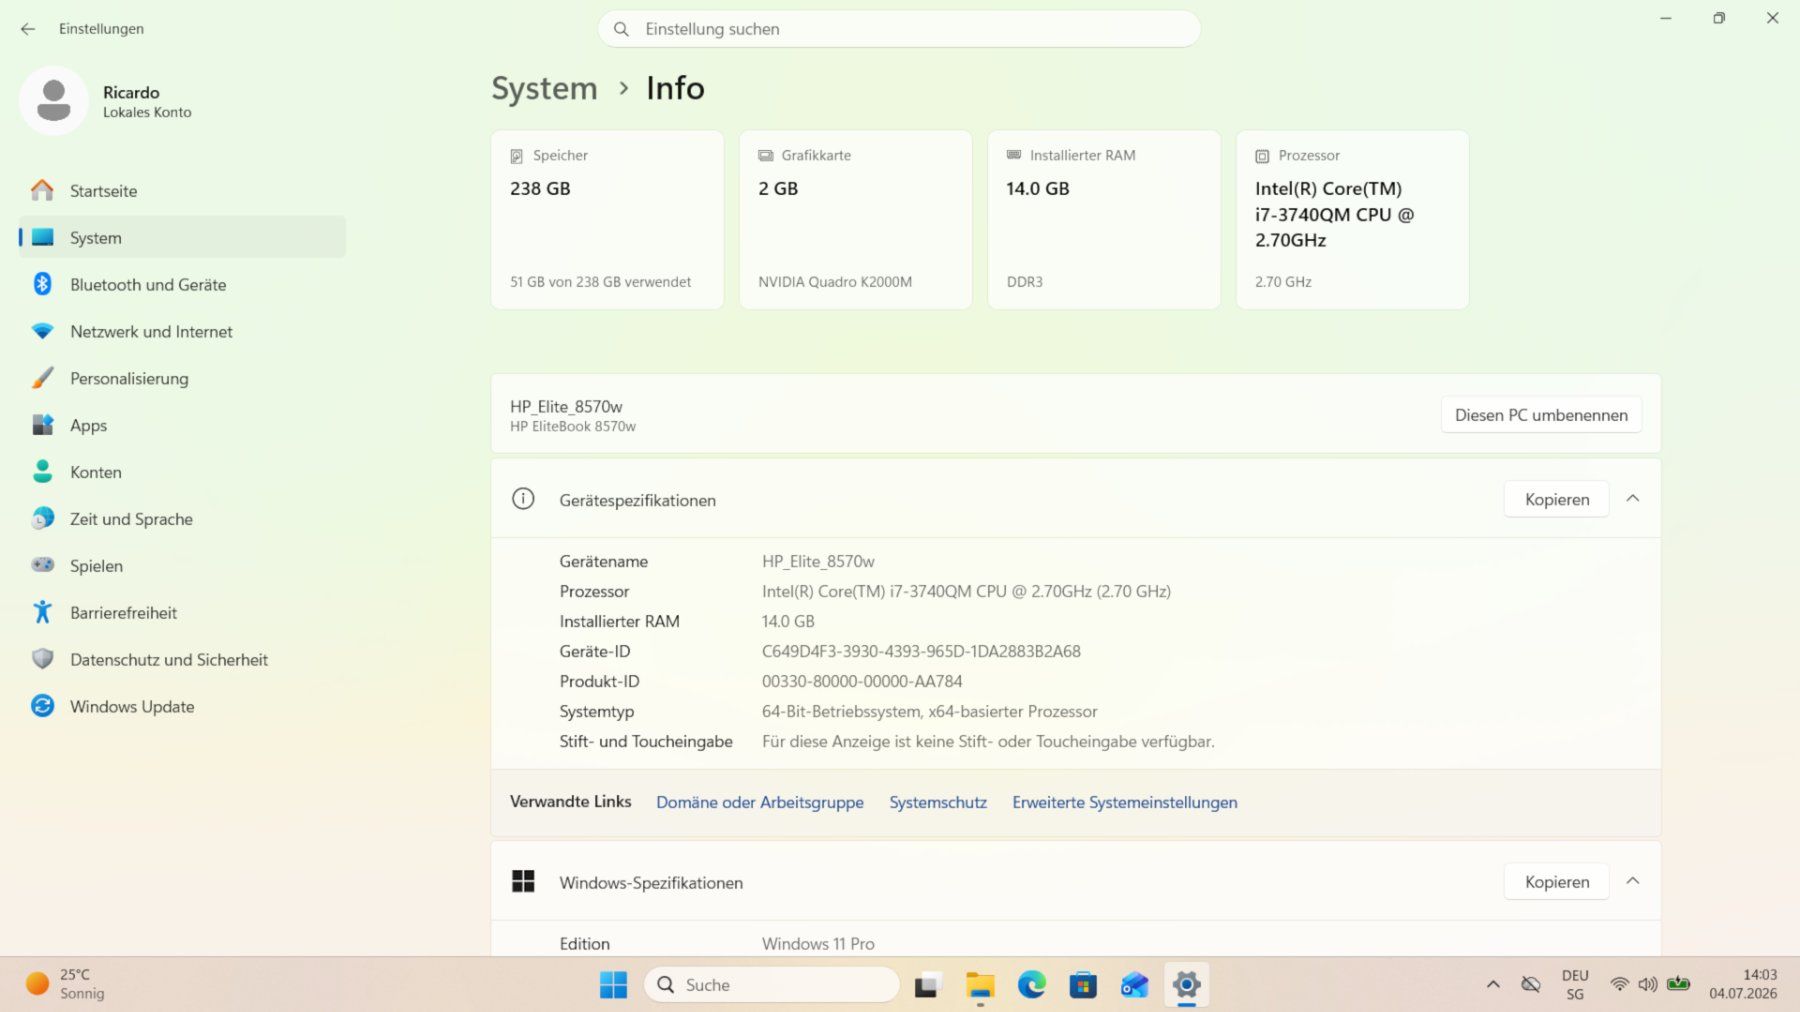Viewport: 1800px width, 1012px height.
Task: Open the weather widget showing 25°C Sonnig
Action: [66, 984]
